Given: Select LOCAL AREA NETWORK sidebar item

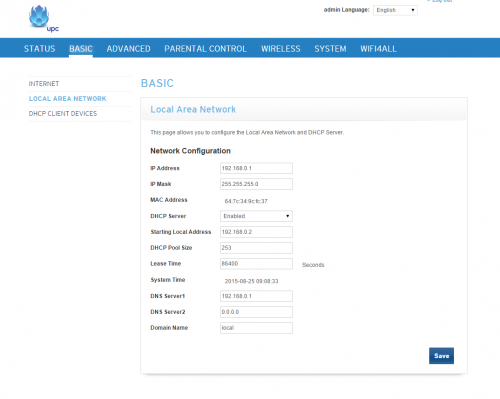Looking at the screenshot, I should tap(68, 99).
